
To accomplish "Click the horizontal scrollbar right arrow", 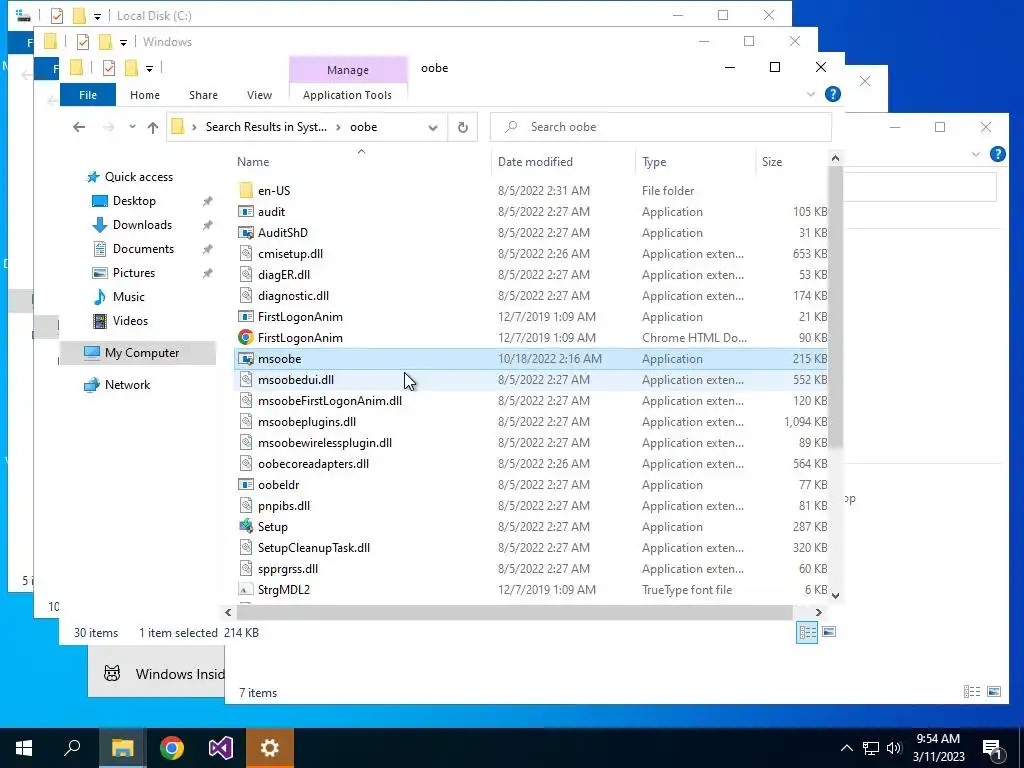I will tap(818, 613).
